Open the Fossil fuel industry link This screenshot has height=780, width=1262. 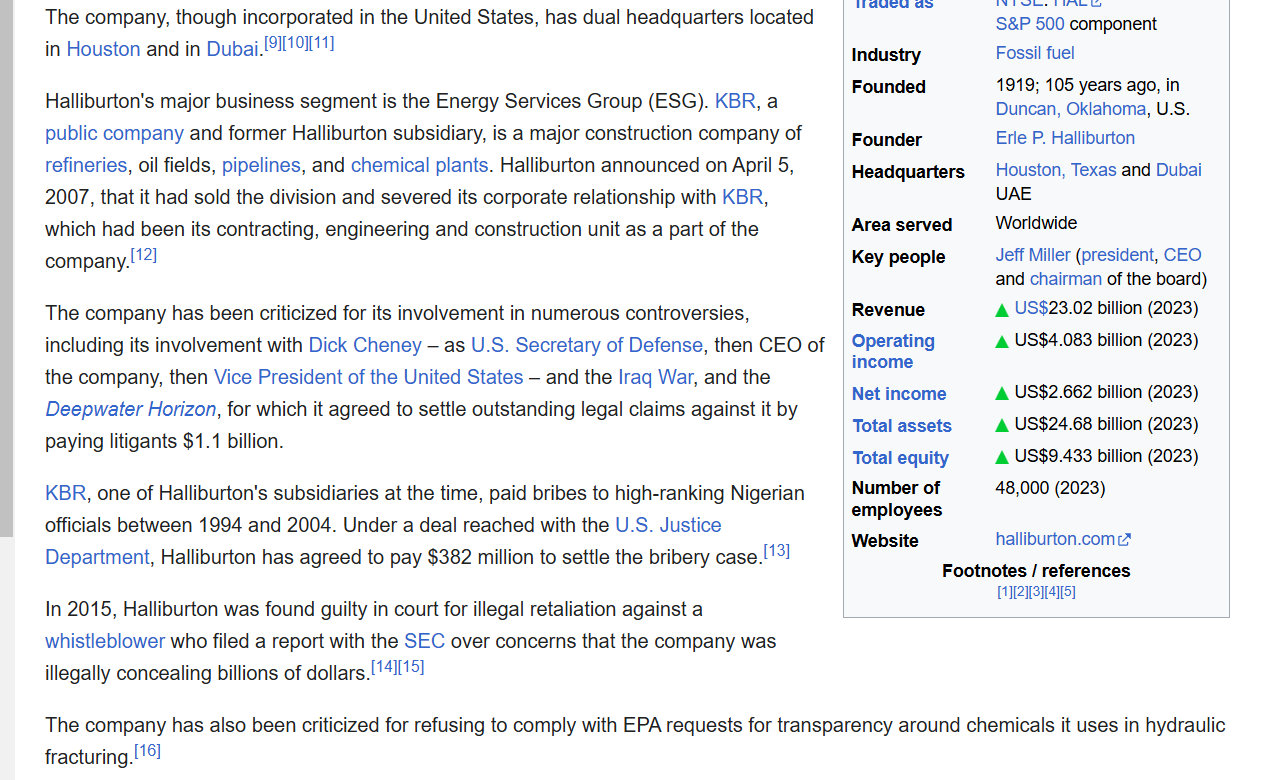point(1035,53)
